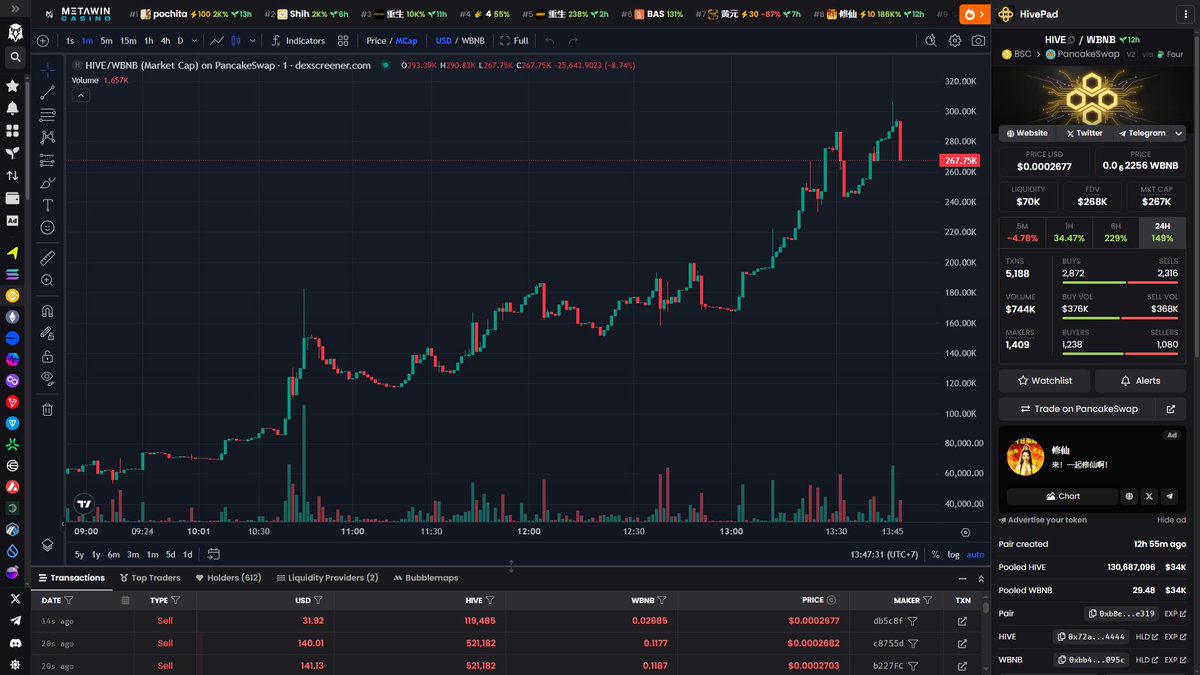Expand the time interval dropdown arrow
The width and height of the screenshot is (1200, 675).
coord(194,41)
